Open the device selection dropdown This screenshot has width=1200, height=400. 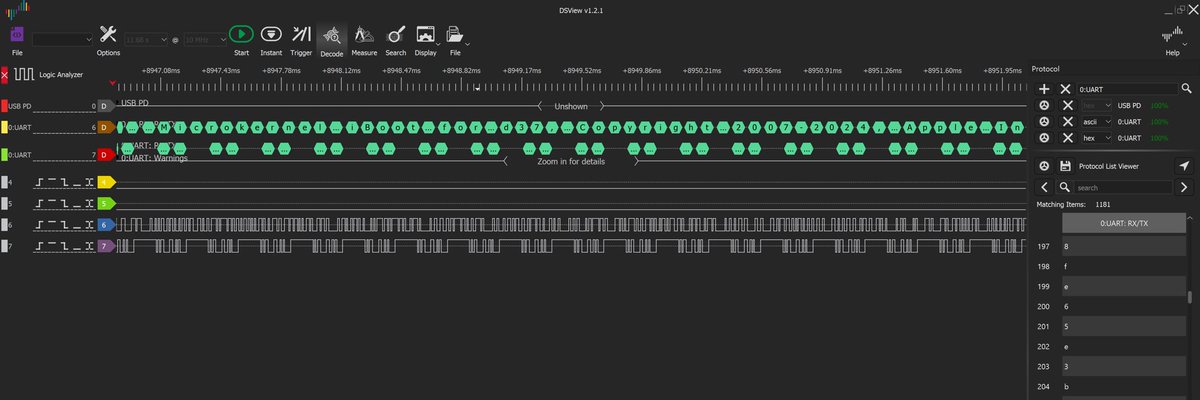(x=61, y=39)
